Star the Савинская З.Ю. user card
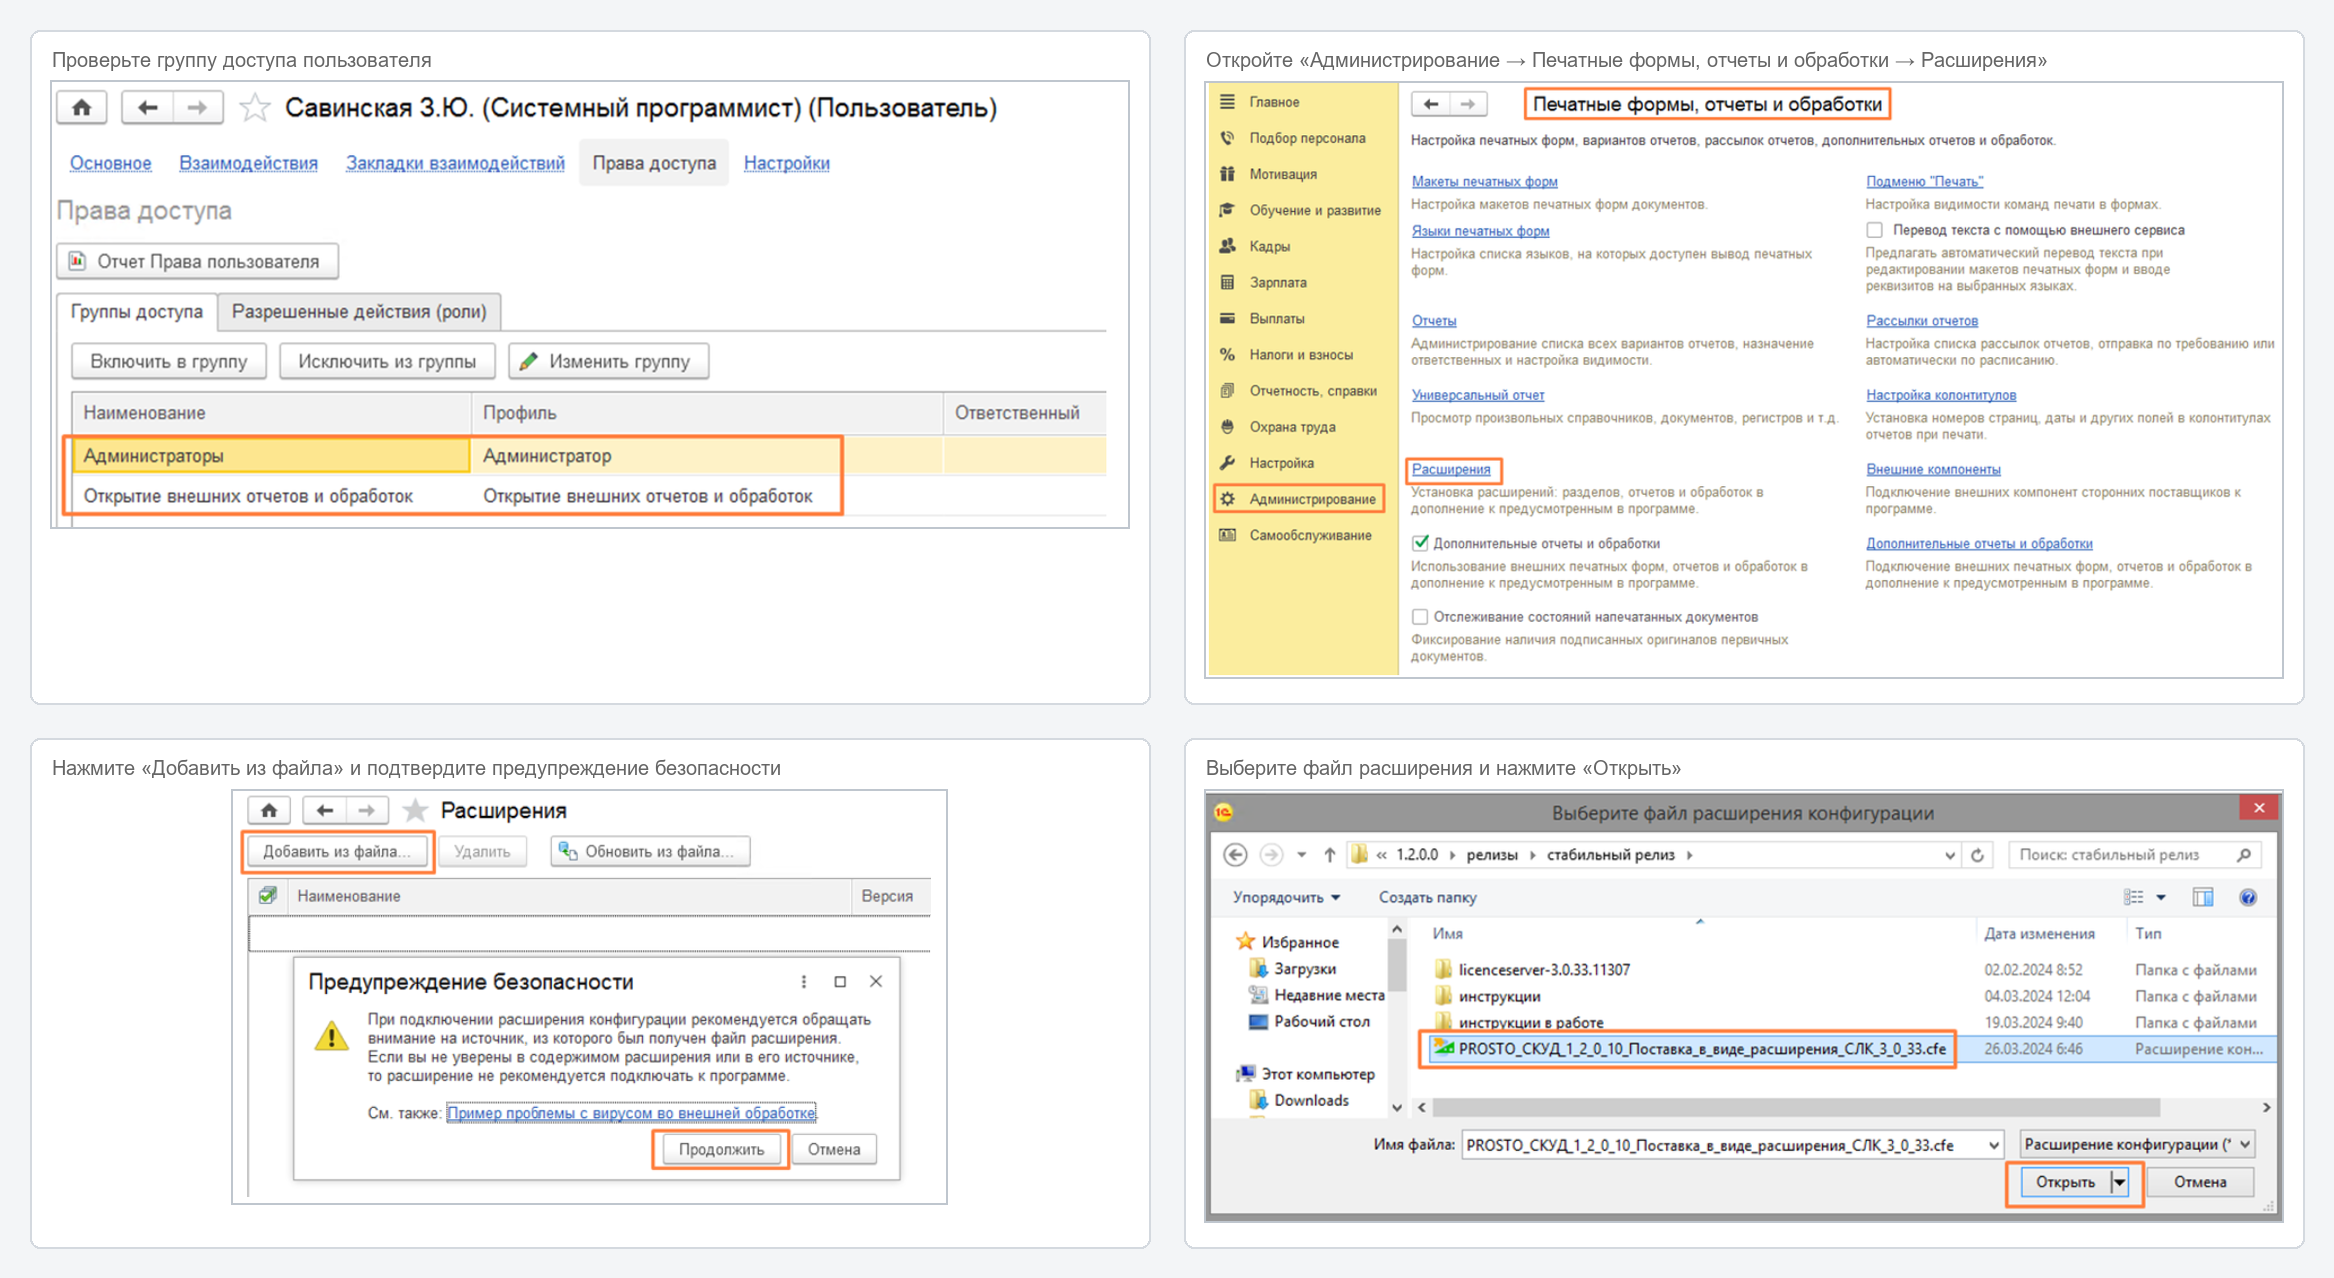The height and width of the screenshot is (1278, 2334). pyautogui.click(x=255, y=108)
